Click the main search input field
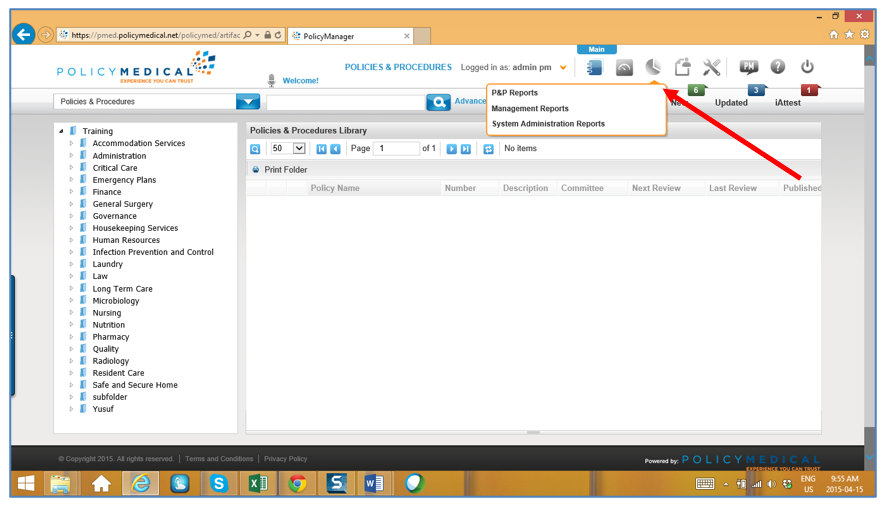 point(346,103)
